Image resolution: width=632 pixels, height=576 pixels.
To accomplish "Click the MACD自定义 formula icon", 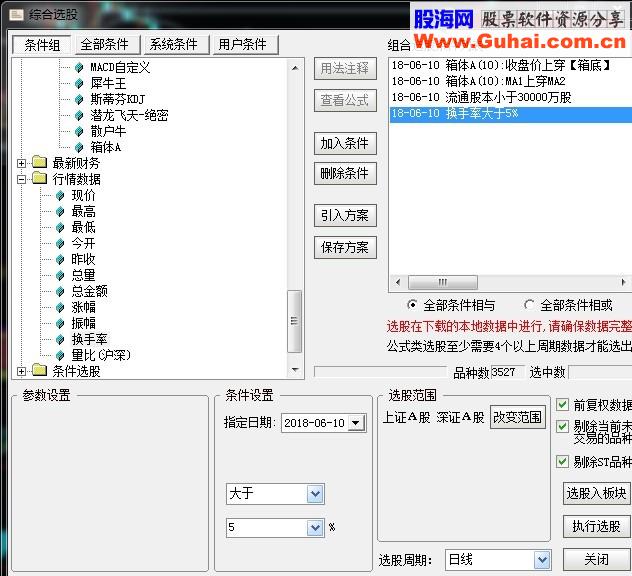I will click(x=79, y=67).
